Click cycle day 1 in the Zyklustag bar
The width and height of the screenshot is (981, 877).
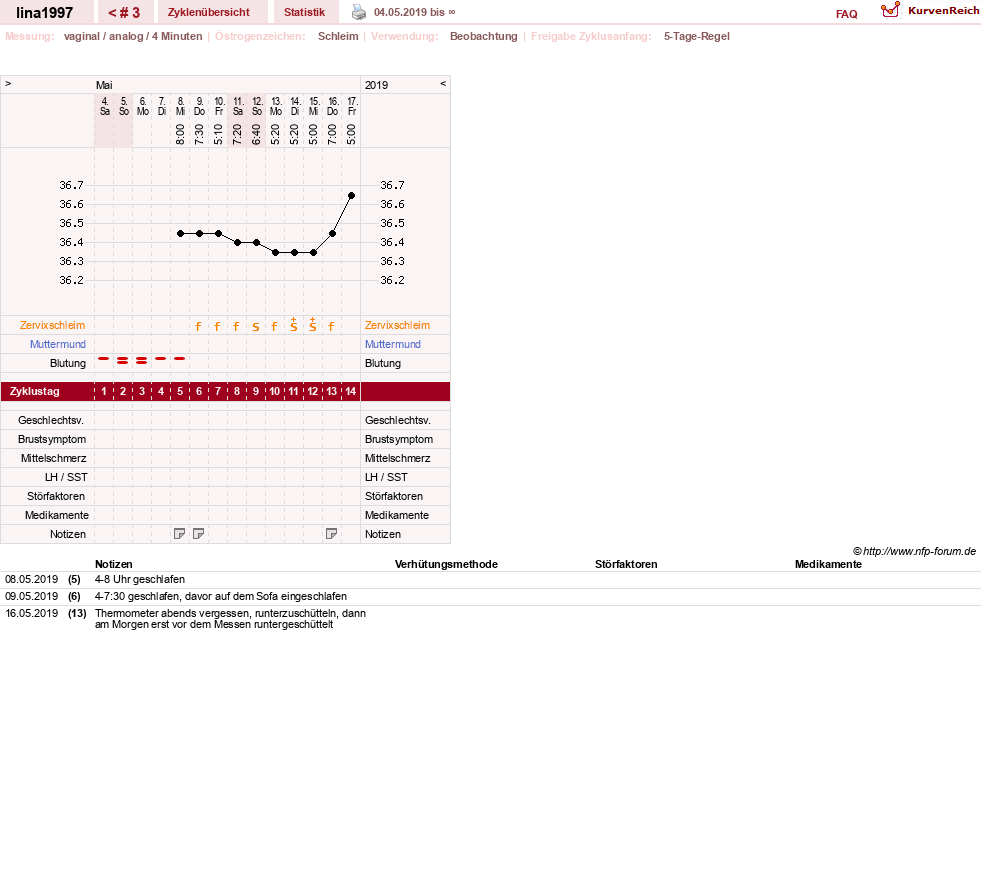click(104, 392)
